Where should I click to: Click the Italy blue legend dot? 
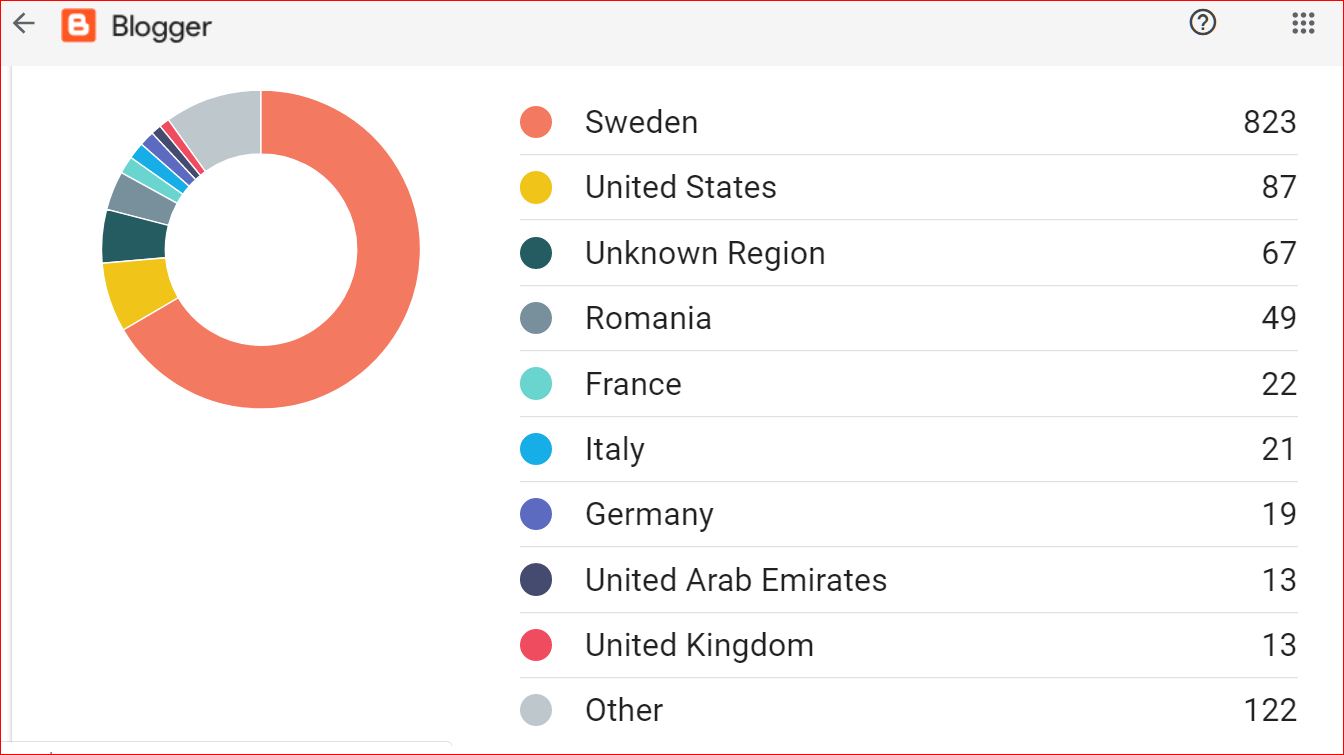(x=536, y=449)
